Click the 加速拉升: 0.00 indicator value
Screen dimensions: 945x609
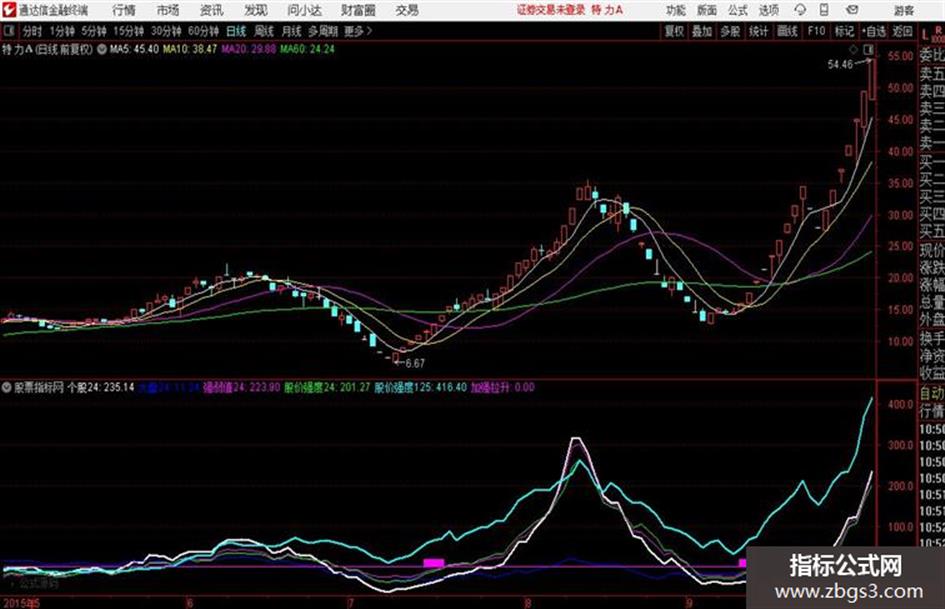pos(503,387)
